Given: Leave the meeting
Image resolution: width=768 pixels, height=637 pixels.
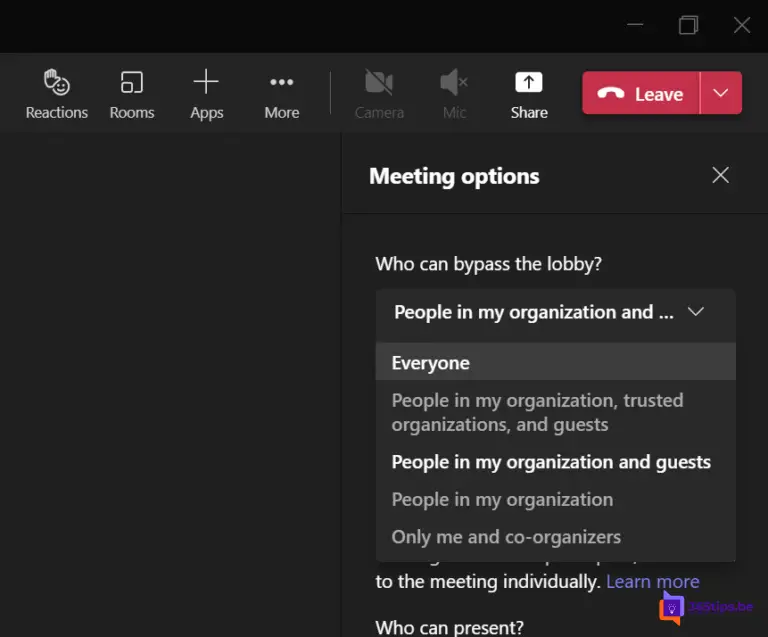Looking at the screenshot, I should click(x=641, y=94).
